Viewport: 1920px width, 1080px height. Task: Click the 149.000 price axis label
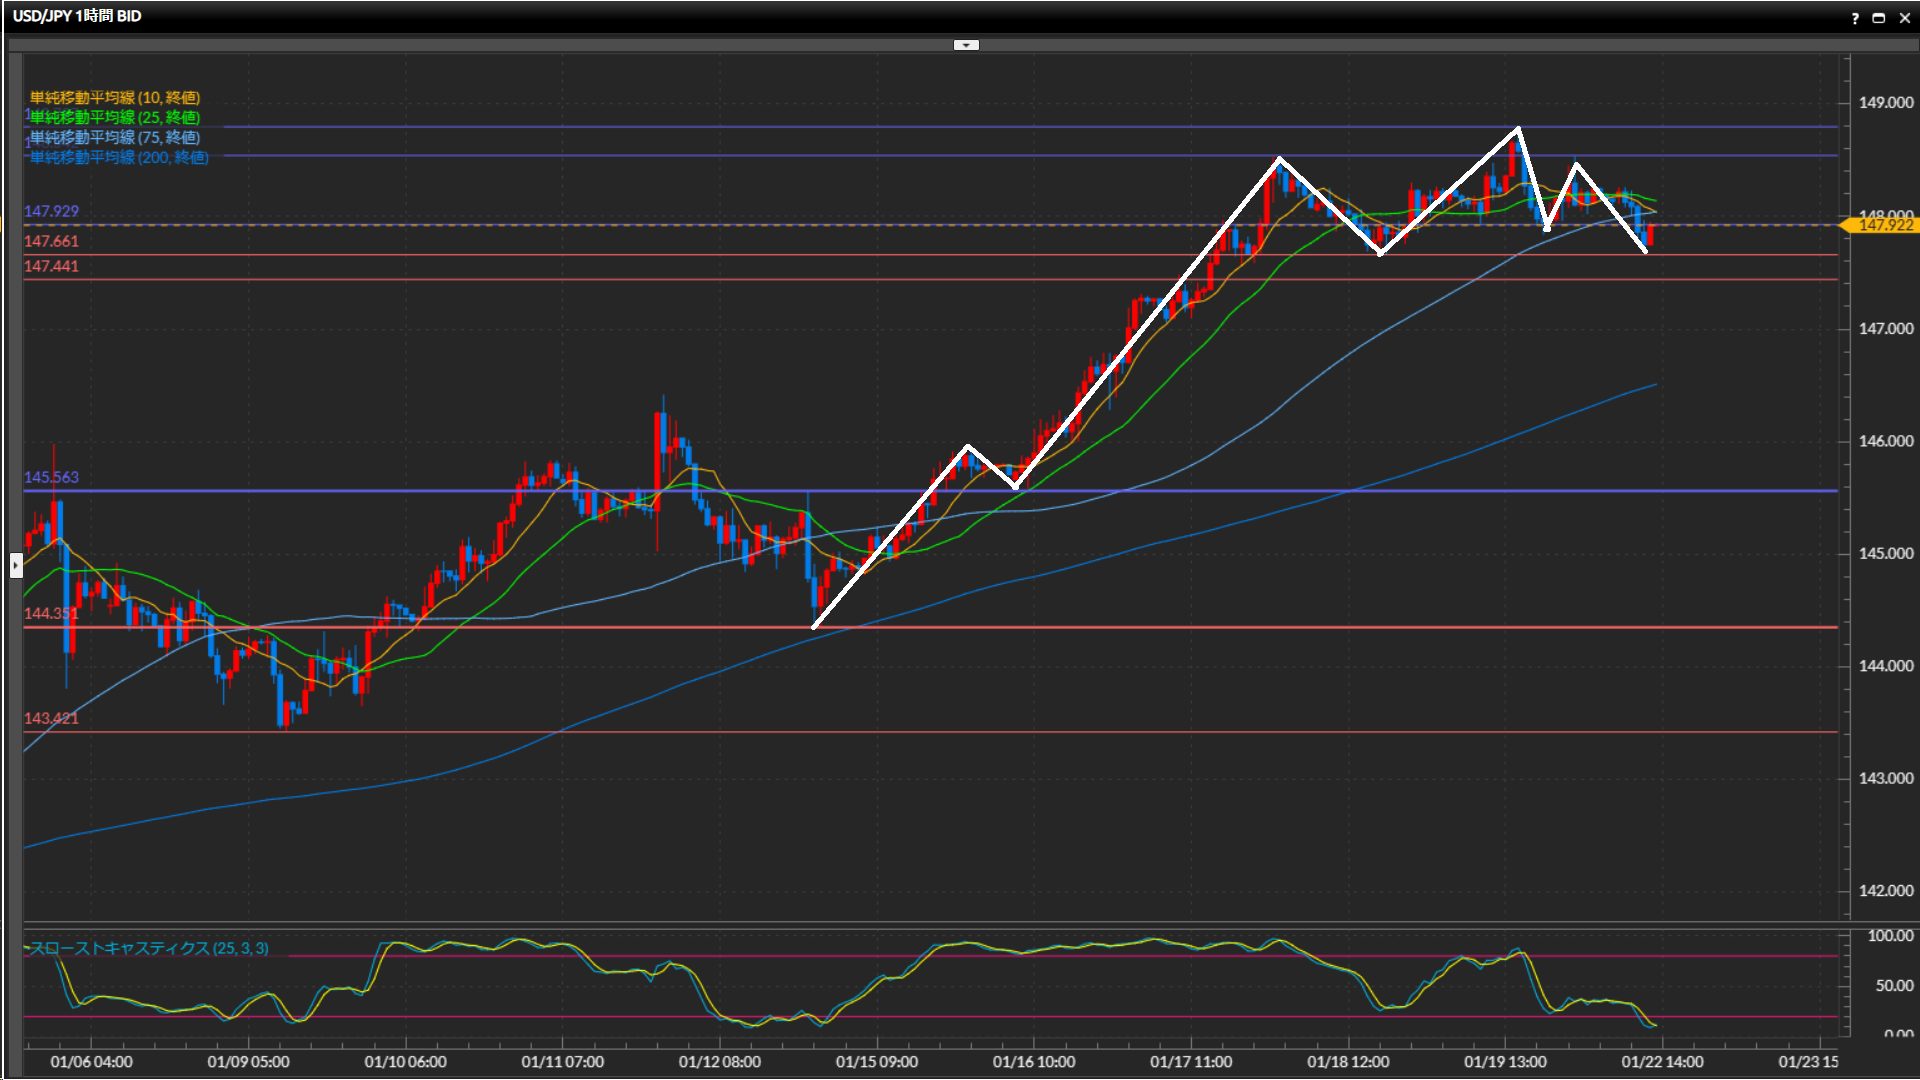(x=1885, y=103)
